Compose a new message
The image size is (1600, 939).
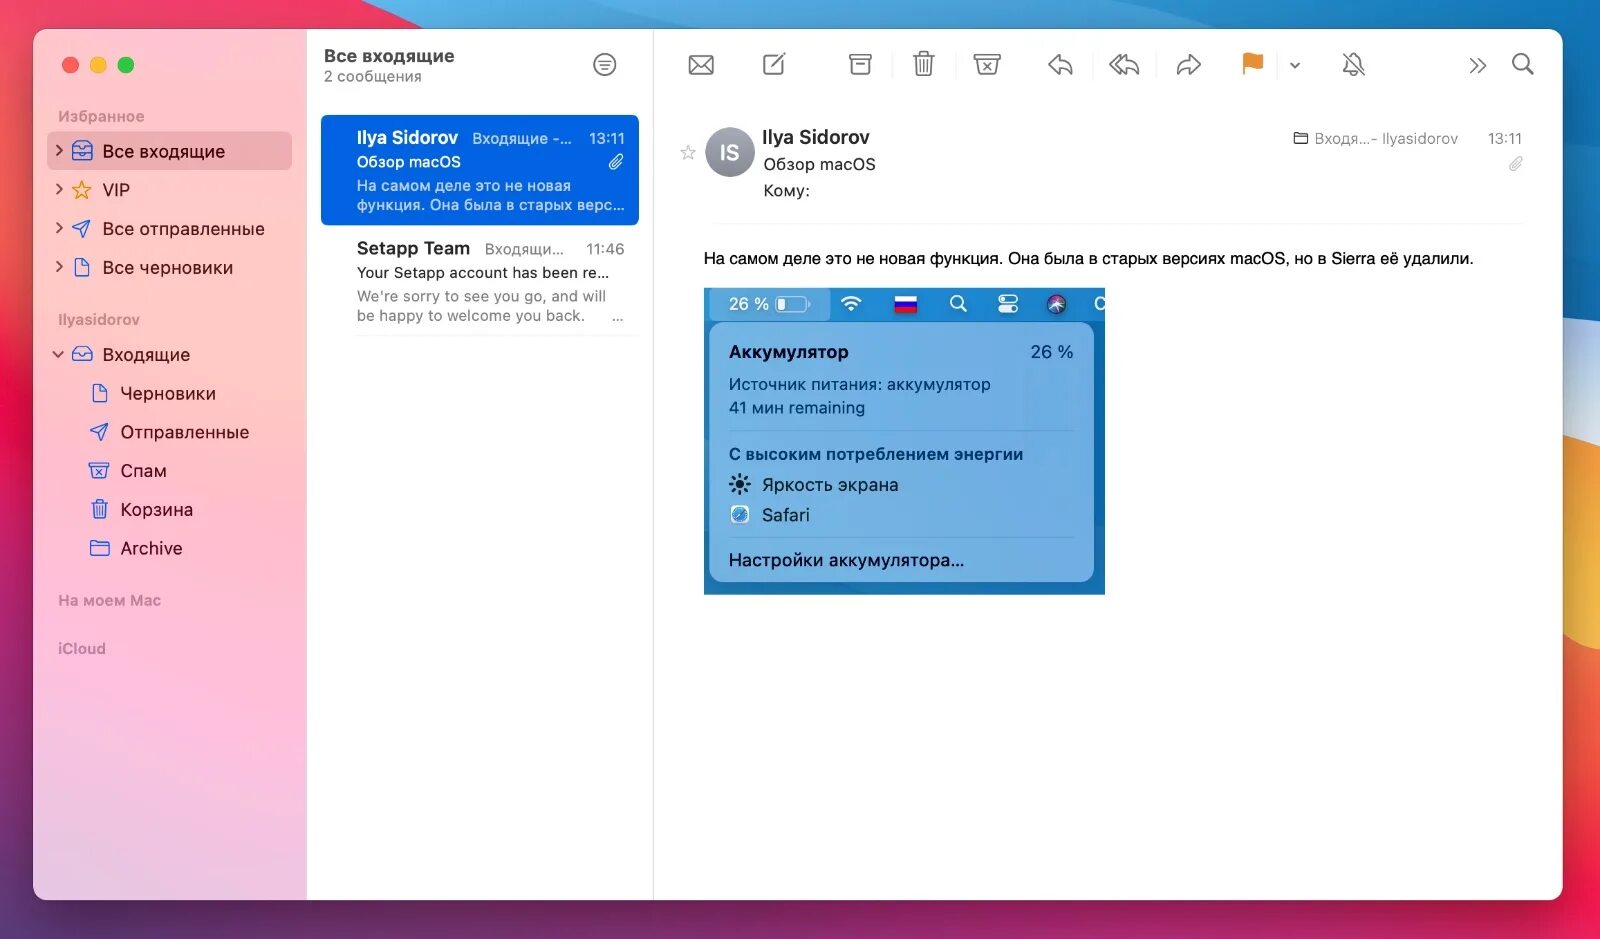click(x=774, y=64)
